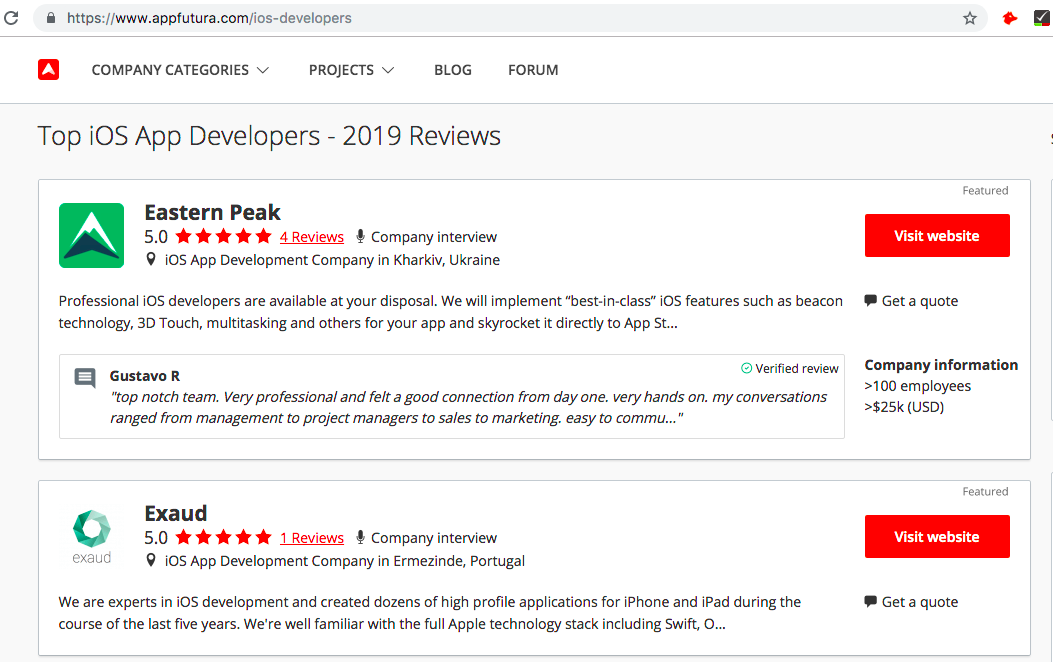Click Ermezinde, Portugal location text

(x=459, y=561)
